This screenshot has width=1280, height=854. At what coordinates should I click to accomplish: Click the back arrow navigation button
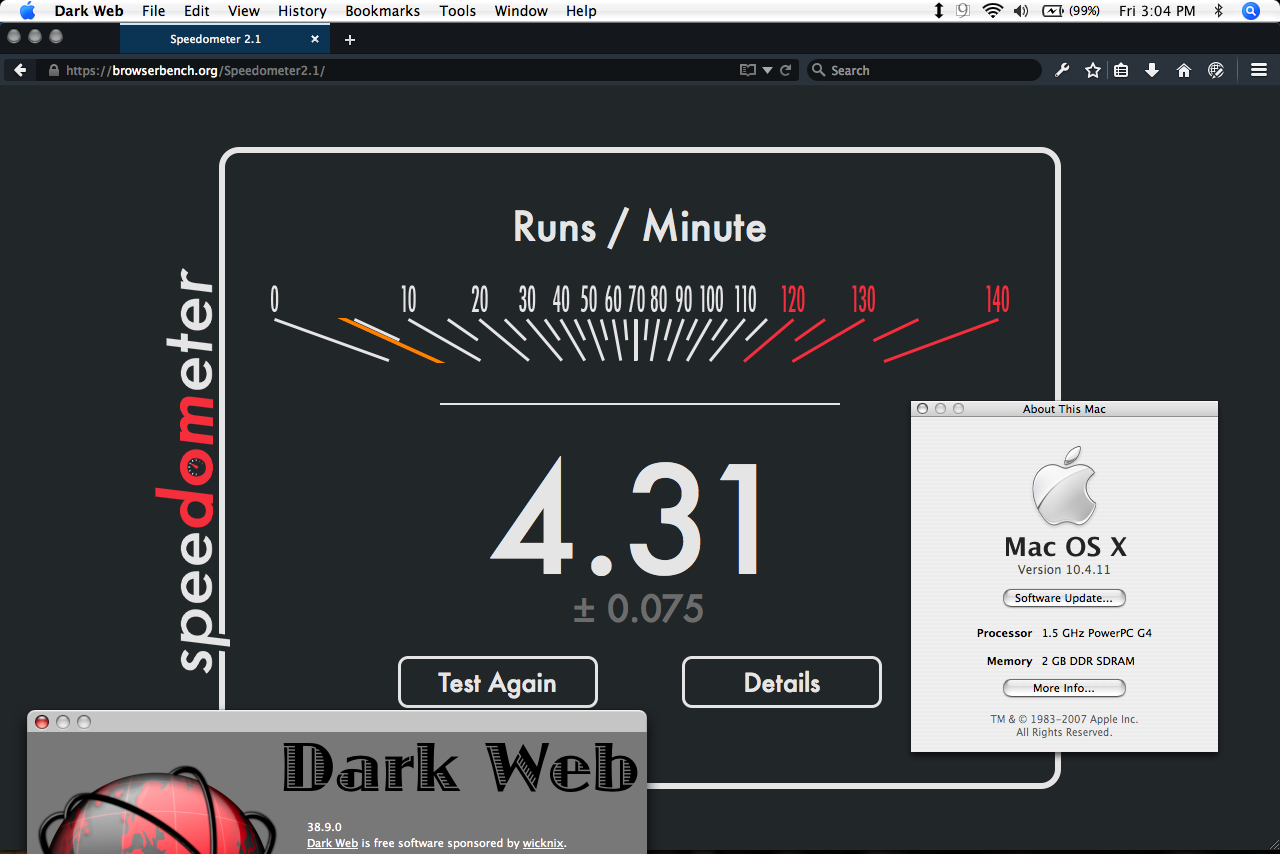pos(20,70)
